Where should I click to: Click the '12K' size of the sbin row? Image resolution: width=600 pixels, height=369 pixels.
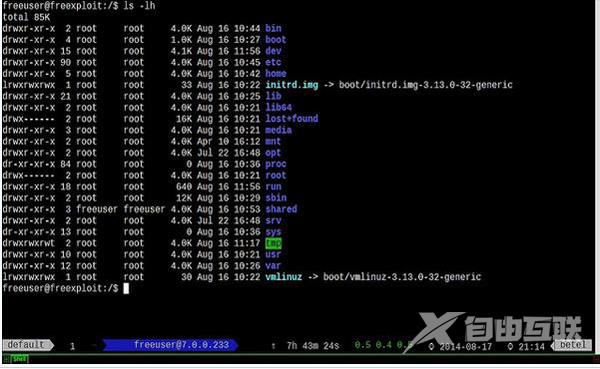[184, 198]
